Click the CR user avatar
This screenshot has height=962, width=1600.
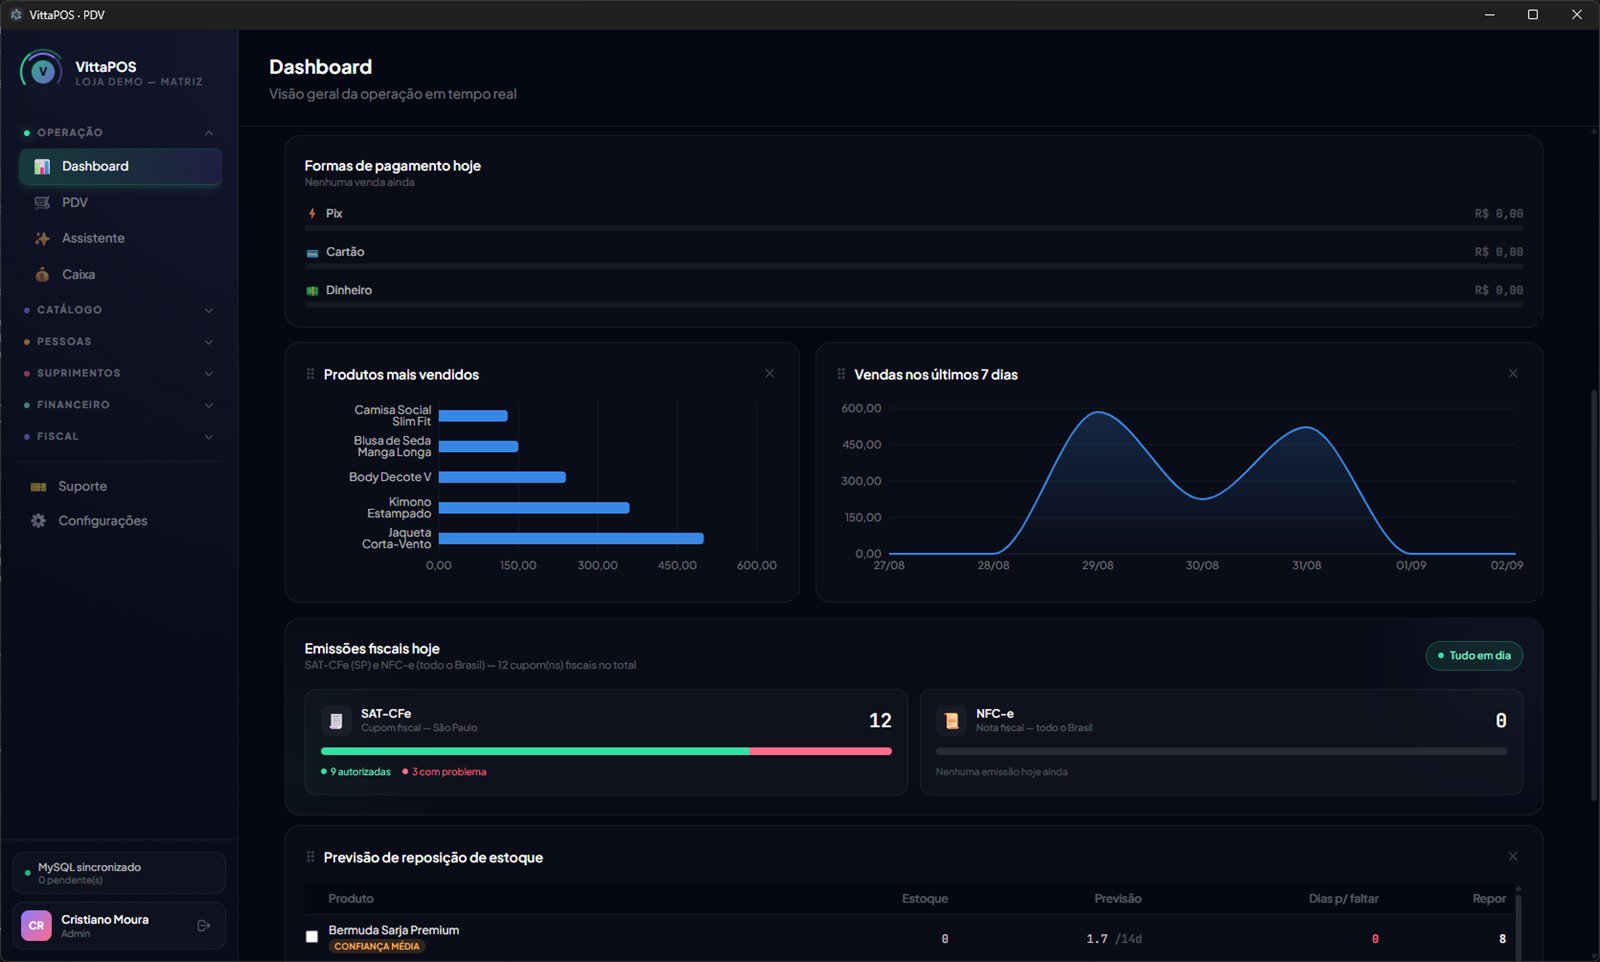point(36,926)
